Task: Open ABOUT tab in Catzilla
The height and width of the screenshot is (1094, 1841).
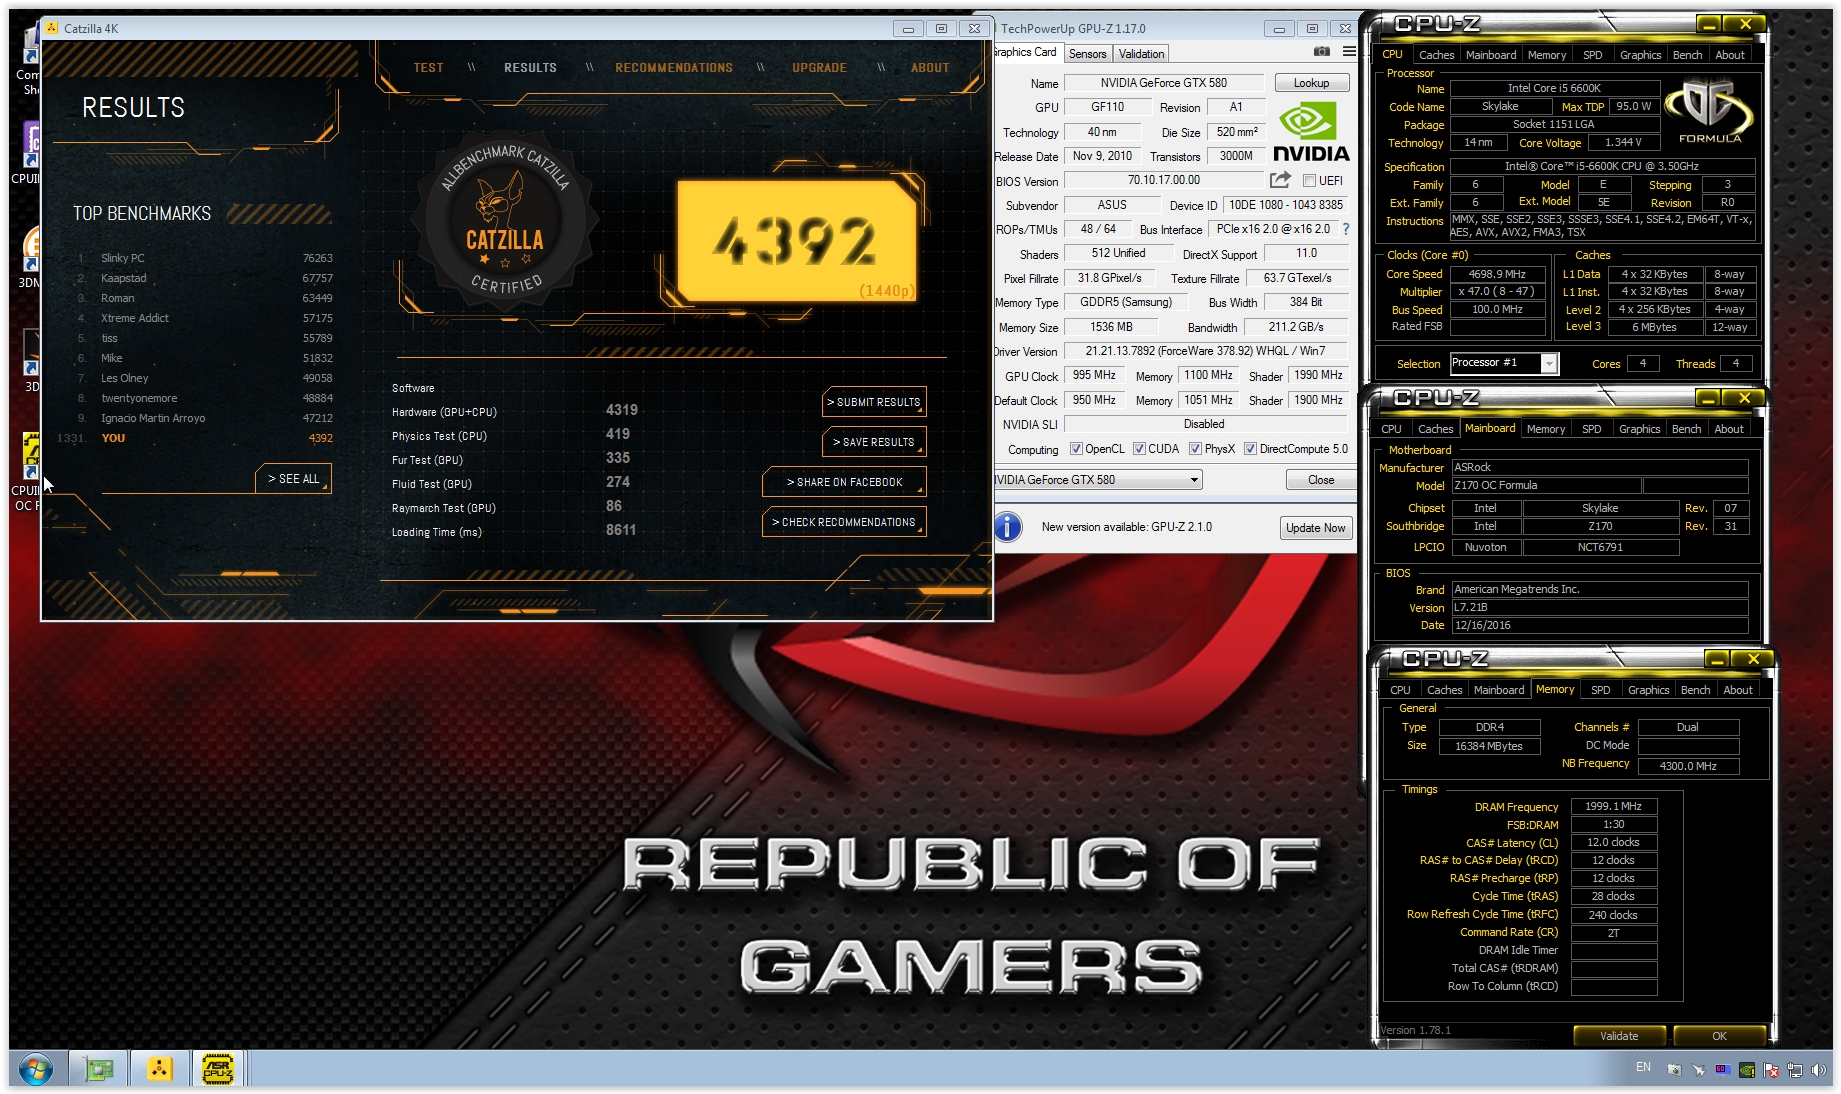Action: click(x=930, y=68)
